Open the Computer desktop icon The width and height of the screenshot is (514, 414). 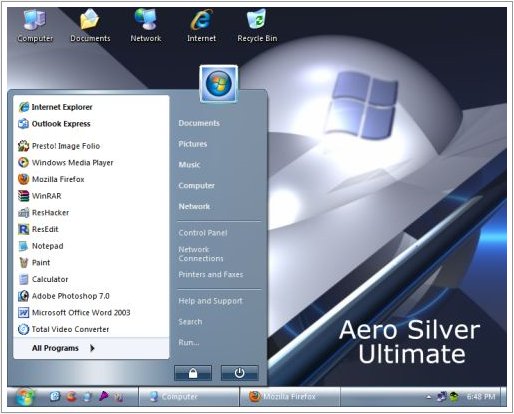pyautogui.click(x=35, y=26)
